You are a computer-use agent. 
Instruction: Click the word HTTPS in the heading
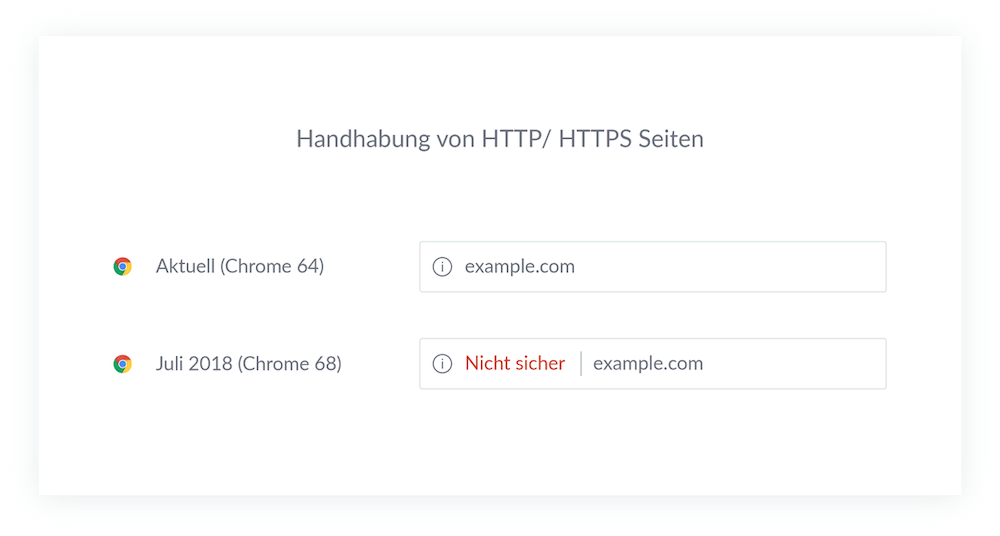coord(595,139)
